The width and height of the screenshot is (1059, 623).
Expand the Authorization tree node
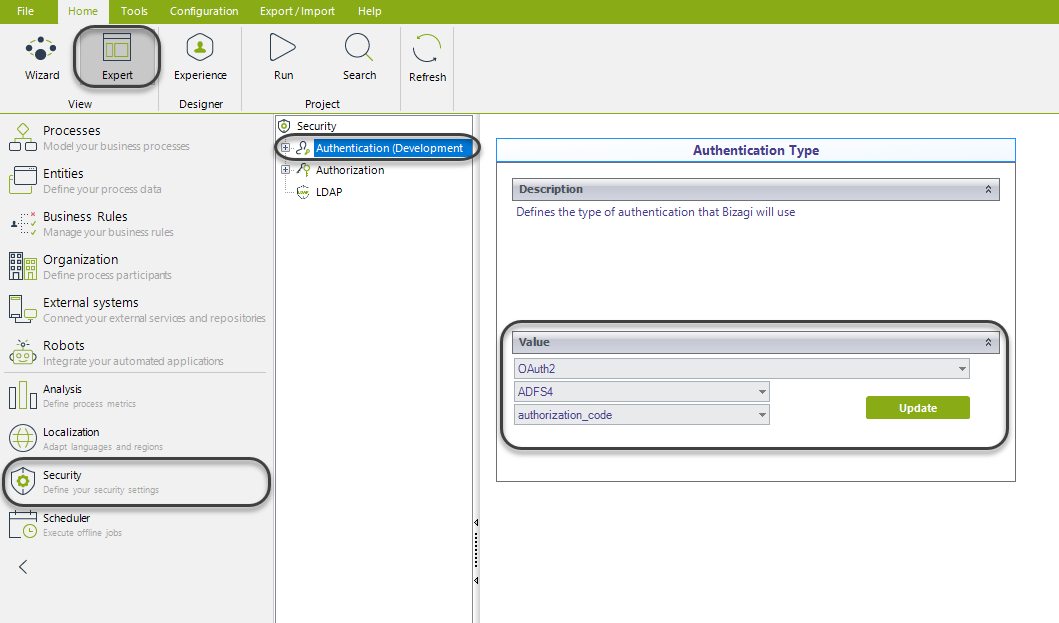[286, 170]
